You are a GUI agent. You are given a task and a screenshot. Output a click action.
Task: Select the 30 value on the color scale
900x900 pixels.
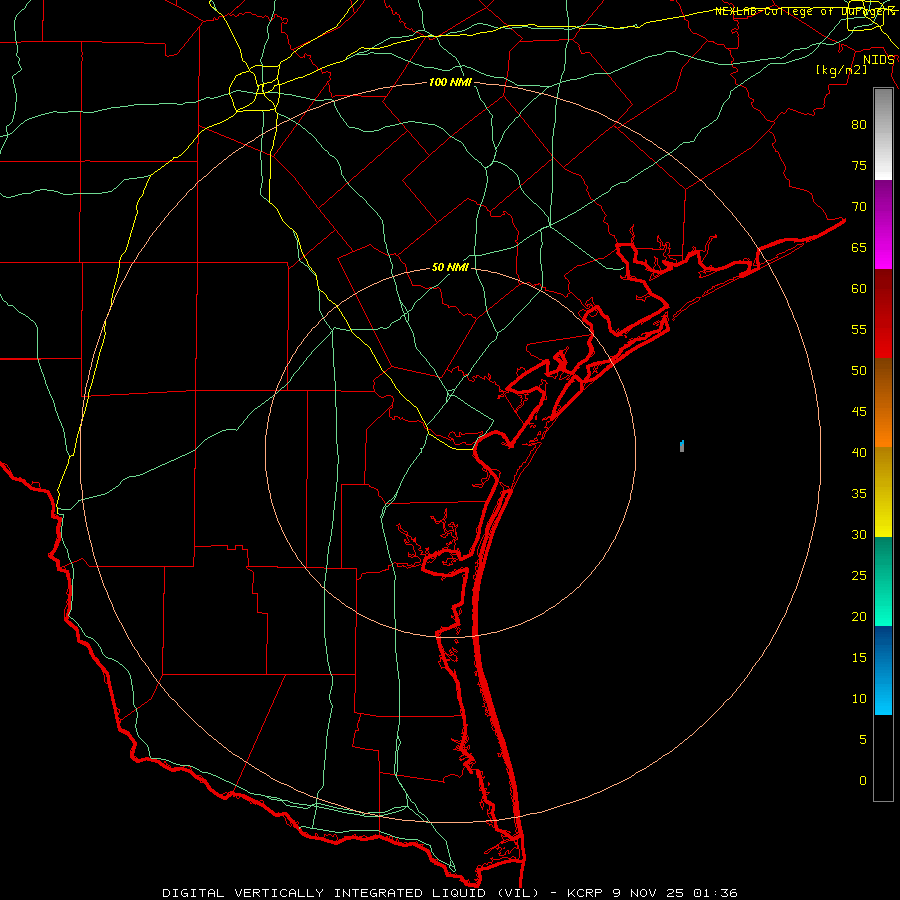coord(859,534)
